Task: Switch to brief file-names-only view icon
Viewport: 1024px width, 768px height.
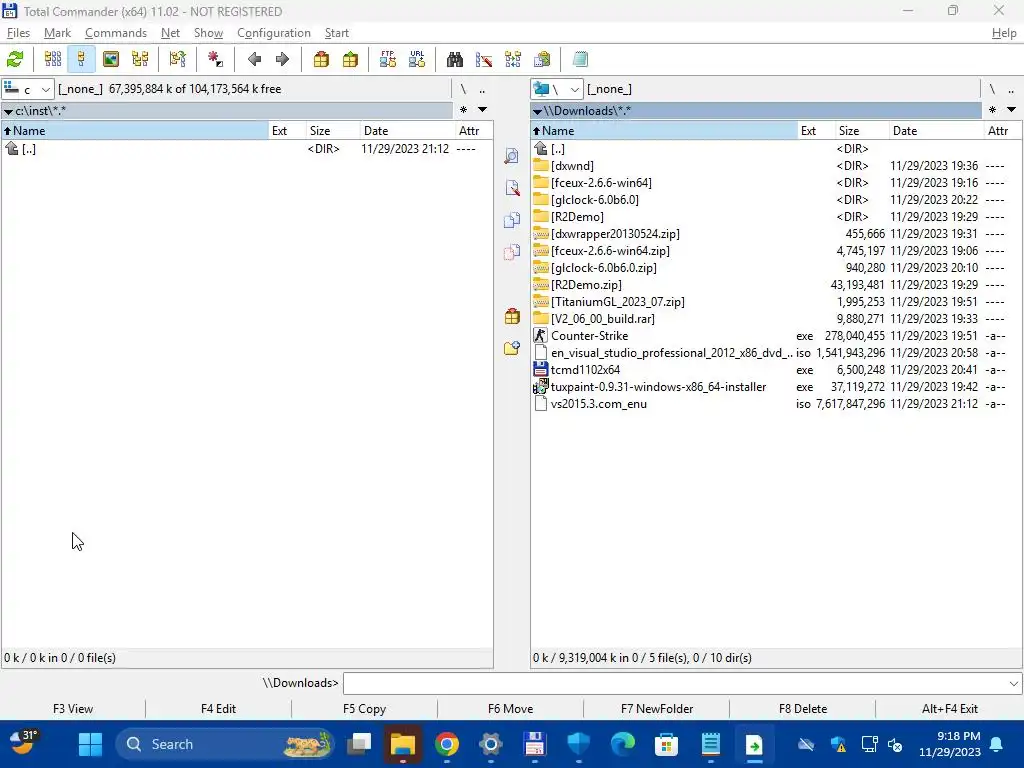Action: point(53,59)
